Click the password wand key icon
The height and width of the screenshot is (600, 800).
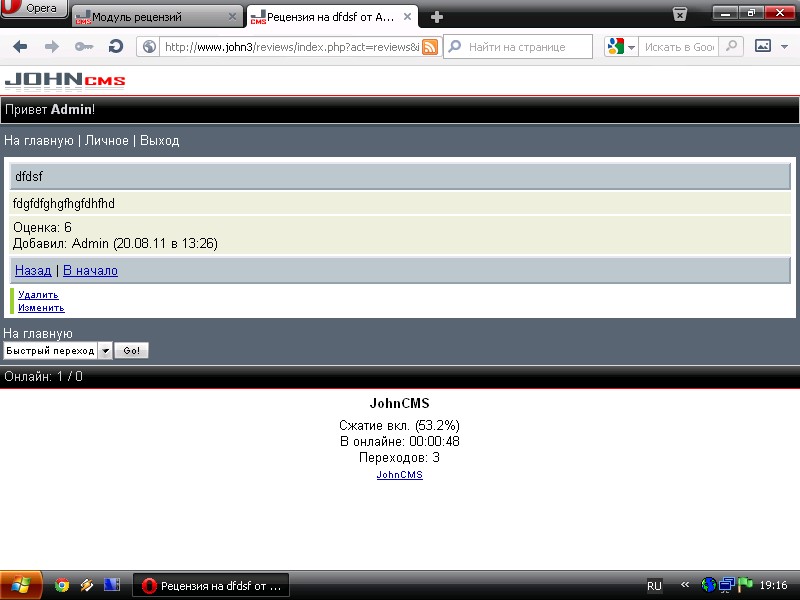[84, 47]
